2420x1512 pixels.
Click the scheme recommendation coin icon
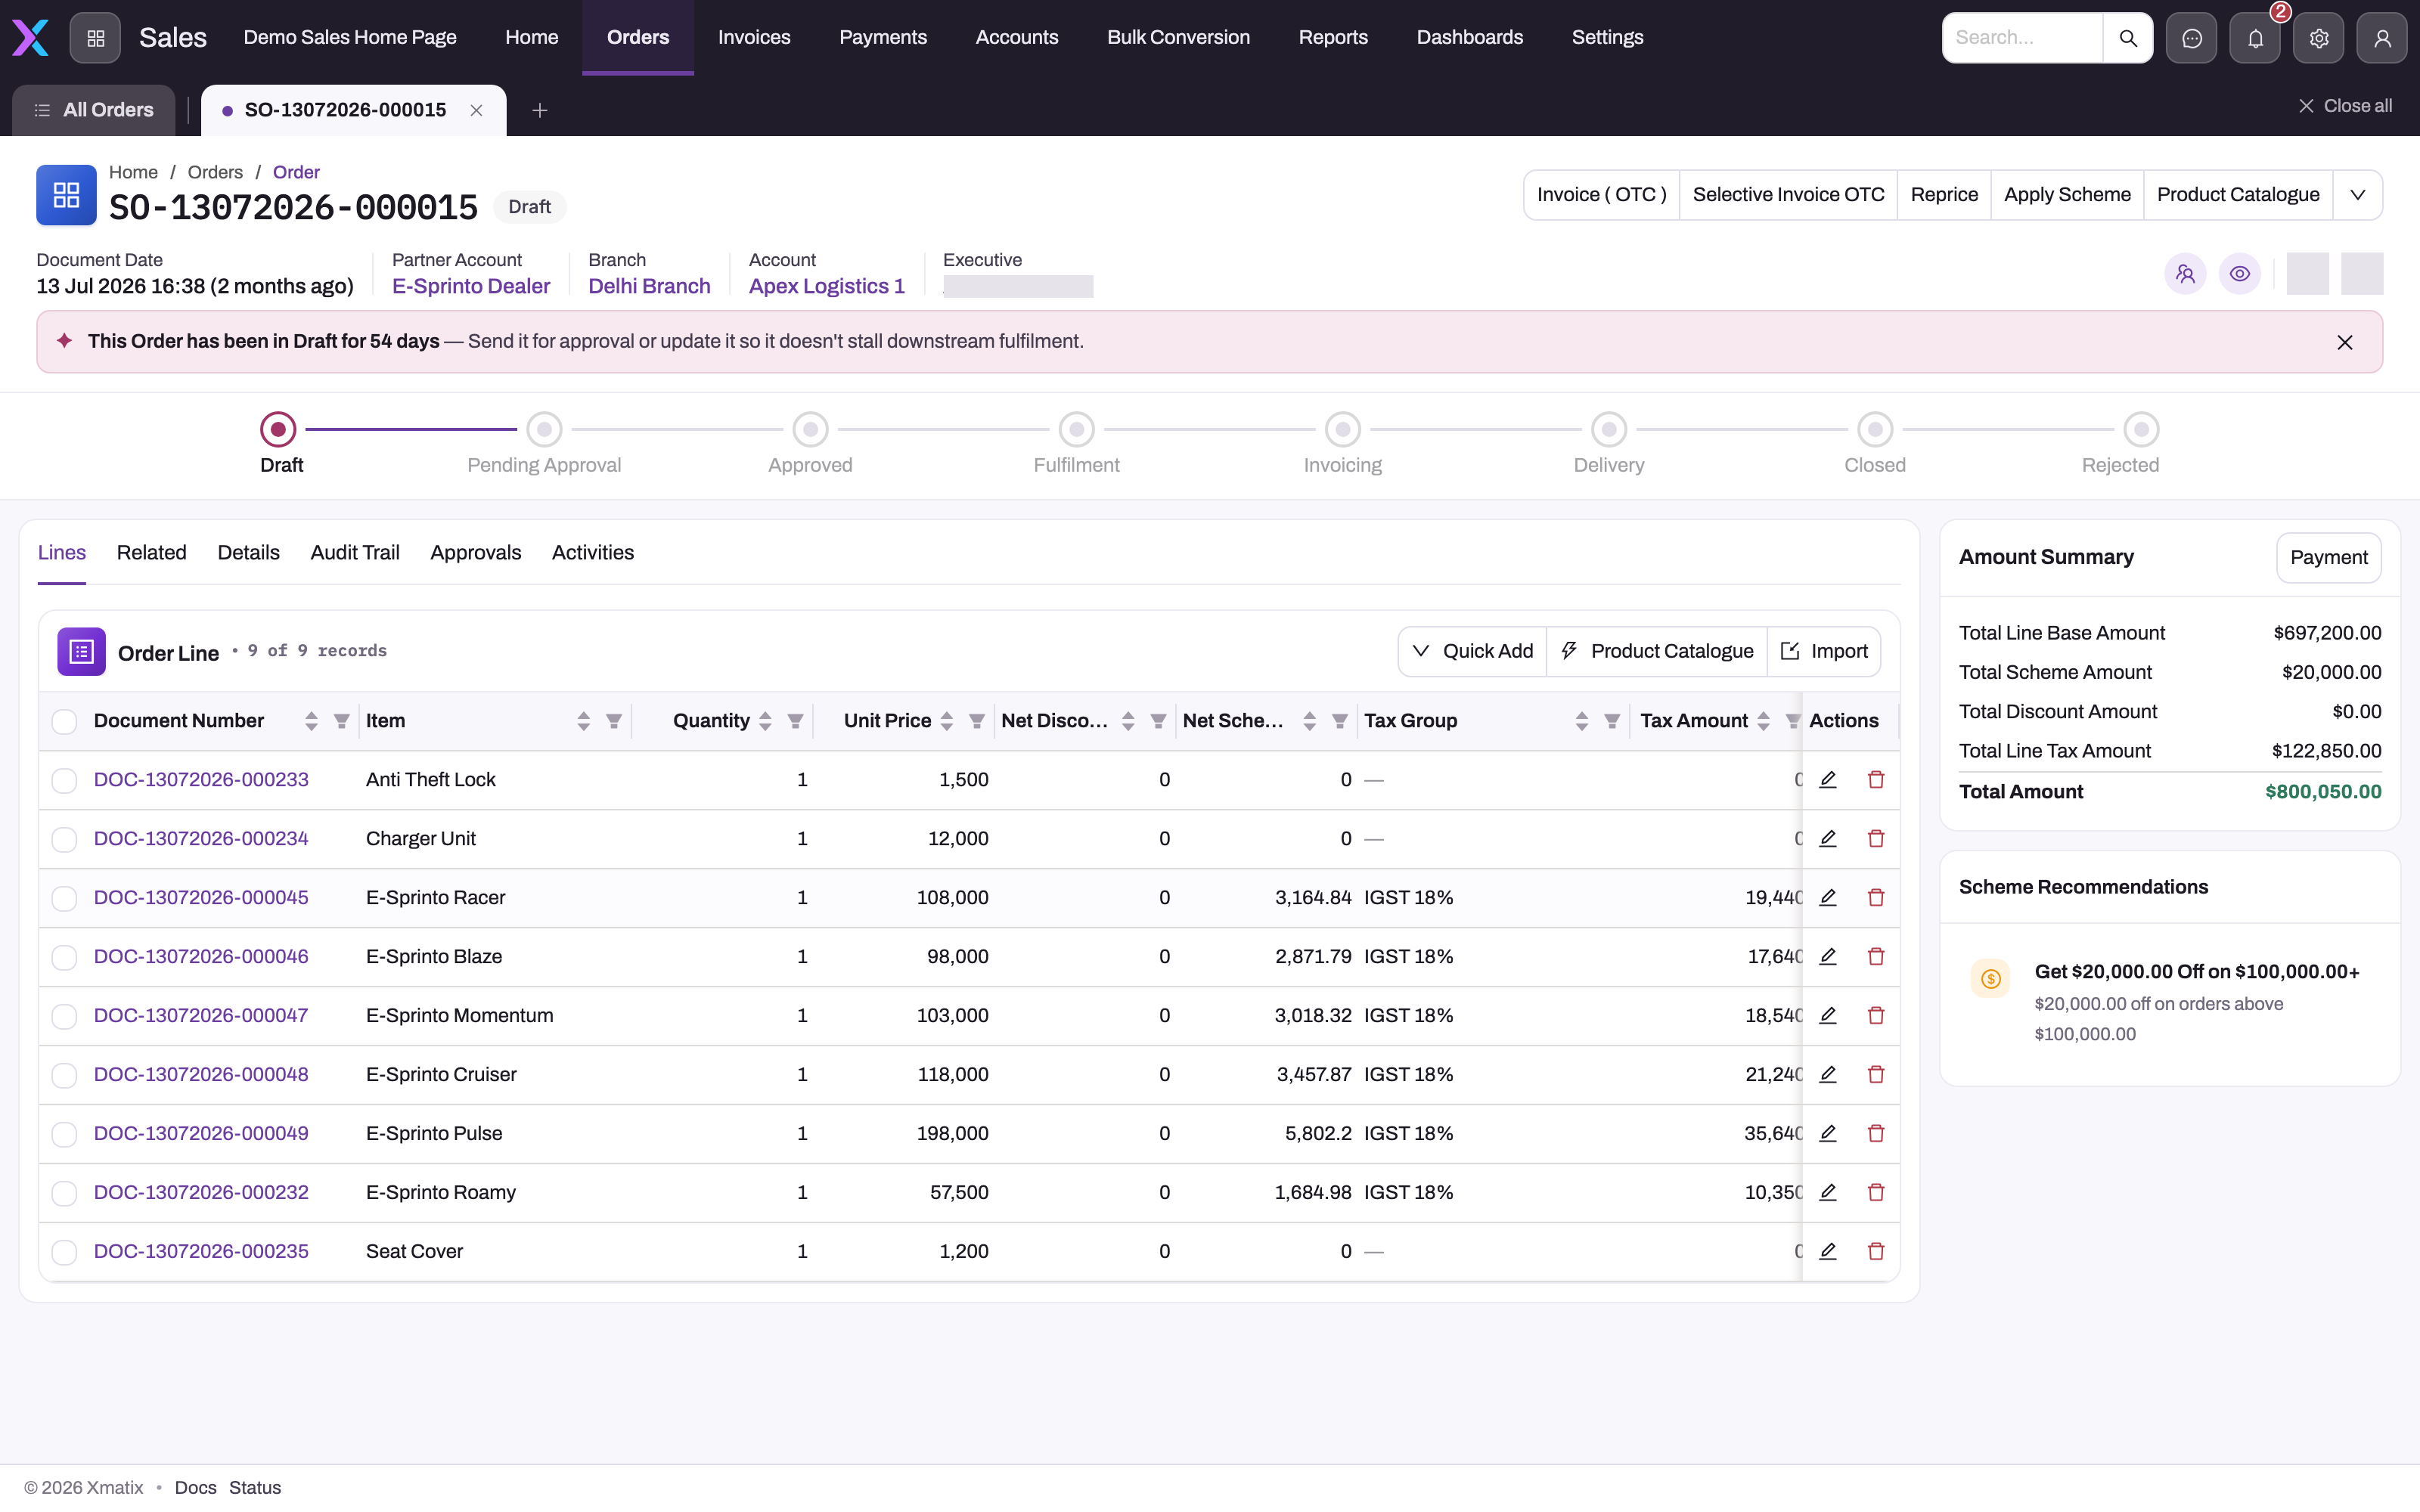click(1990, 978)
